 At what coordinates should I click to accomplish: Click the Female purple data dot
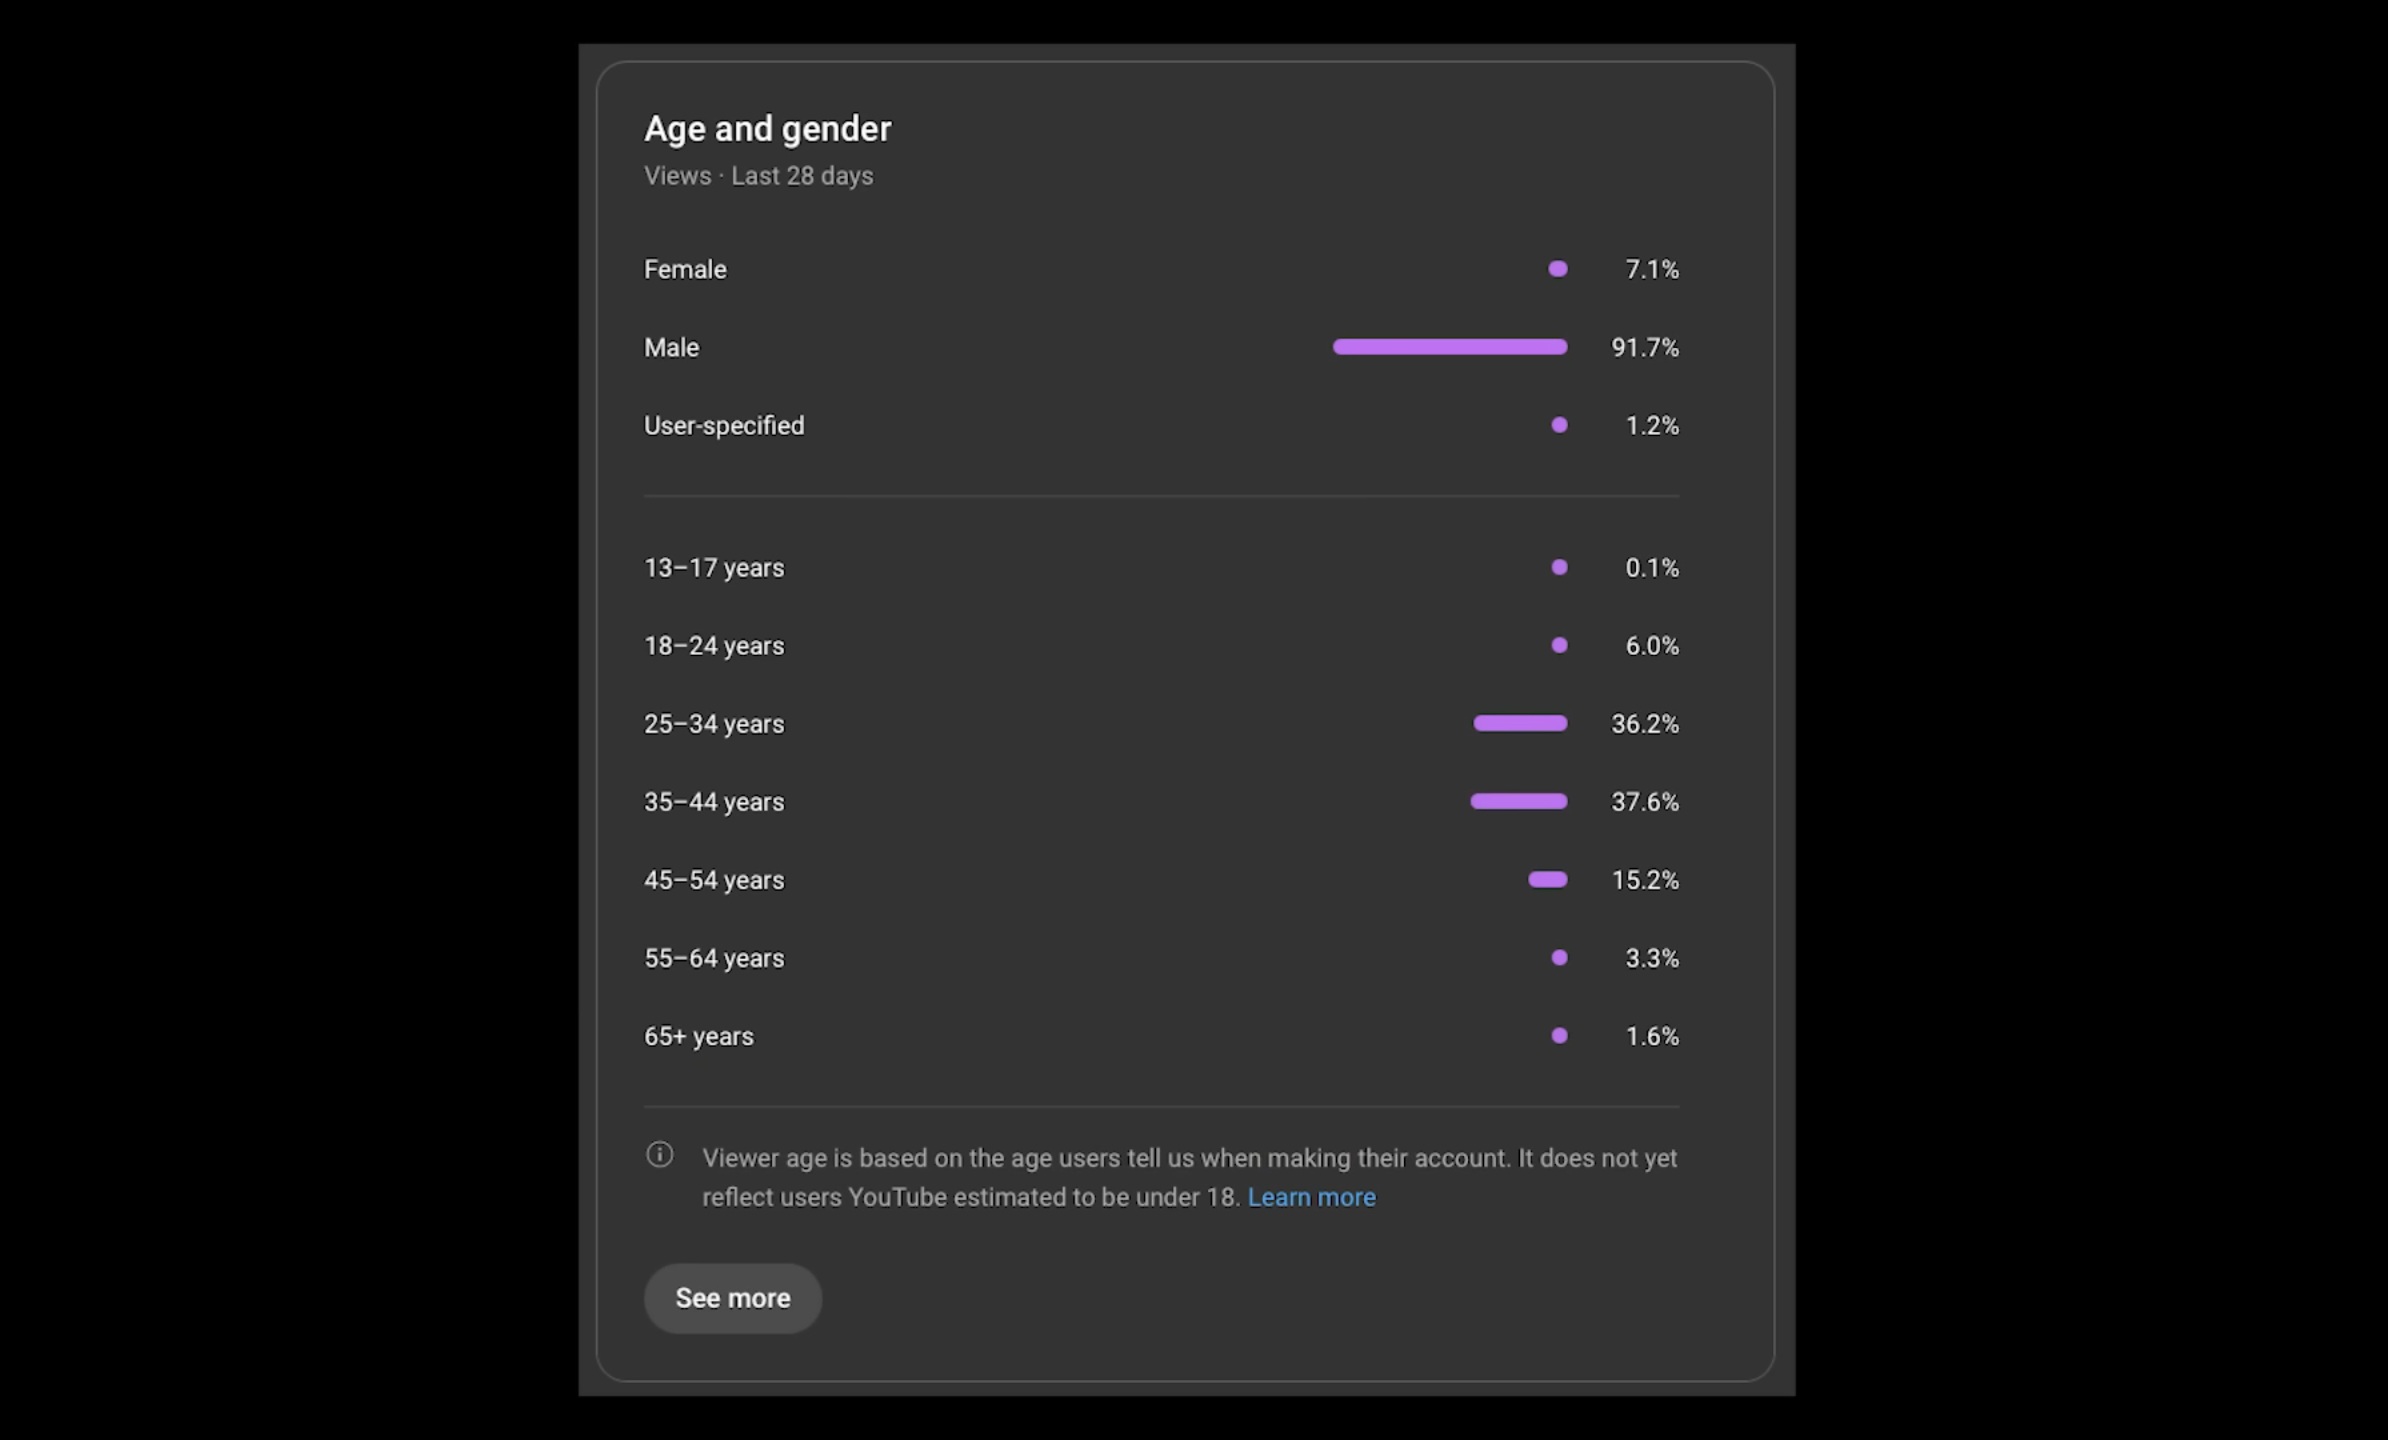(x=1558, y=269)
